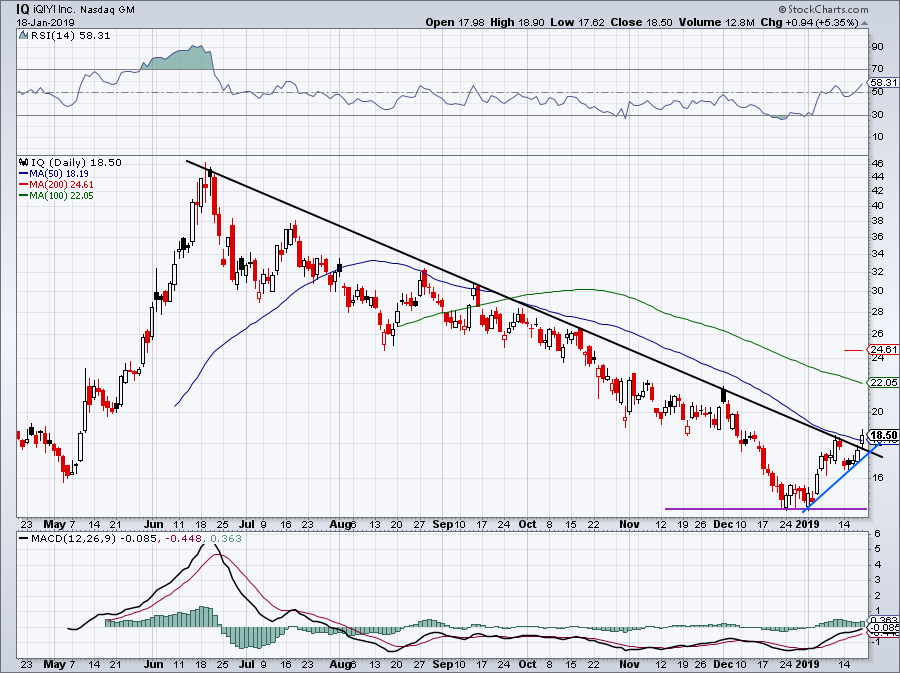Click the 58.31 RSI value tag on right axis
This screenshot has width=900, height=673.
click(x=883, y=83)
